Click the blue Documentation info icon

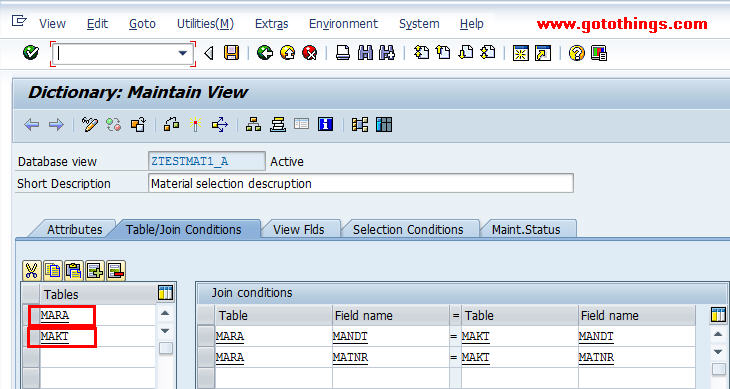[x=325, y=125]
